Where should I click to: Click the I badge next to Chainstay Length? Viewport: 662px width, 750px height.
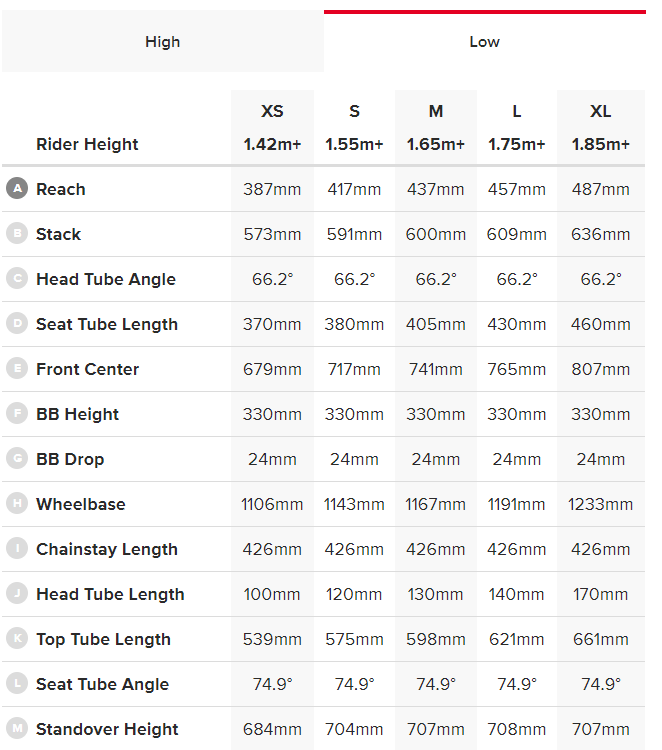(x=16, y=549)
